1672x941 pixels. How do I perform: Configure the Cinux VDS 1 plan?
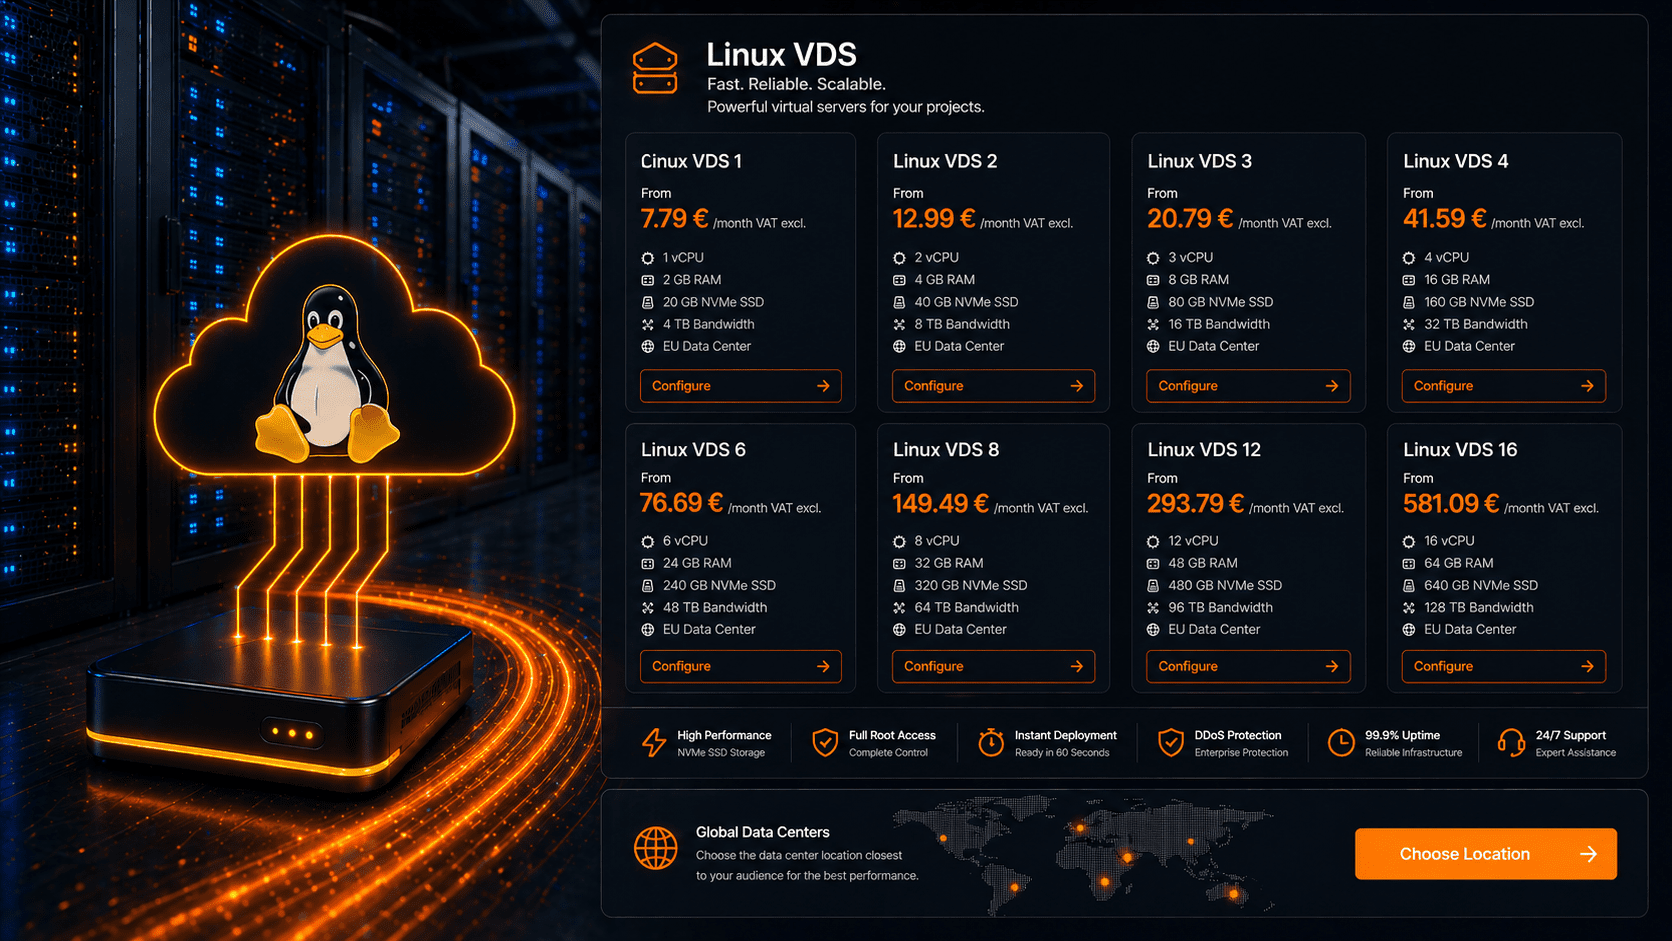(740, 386)
